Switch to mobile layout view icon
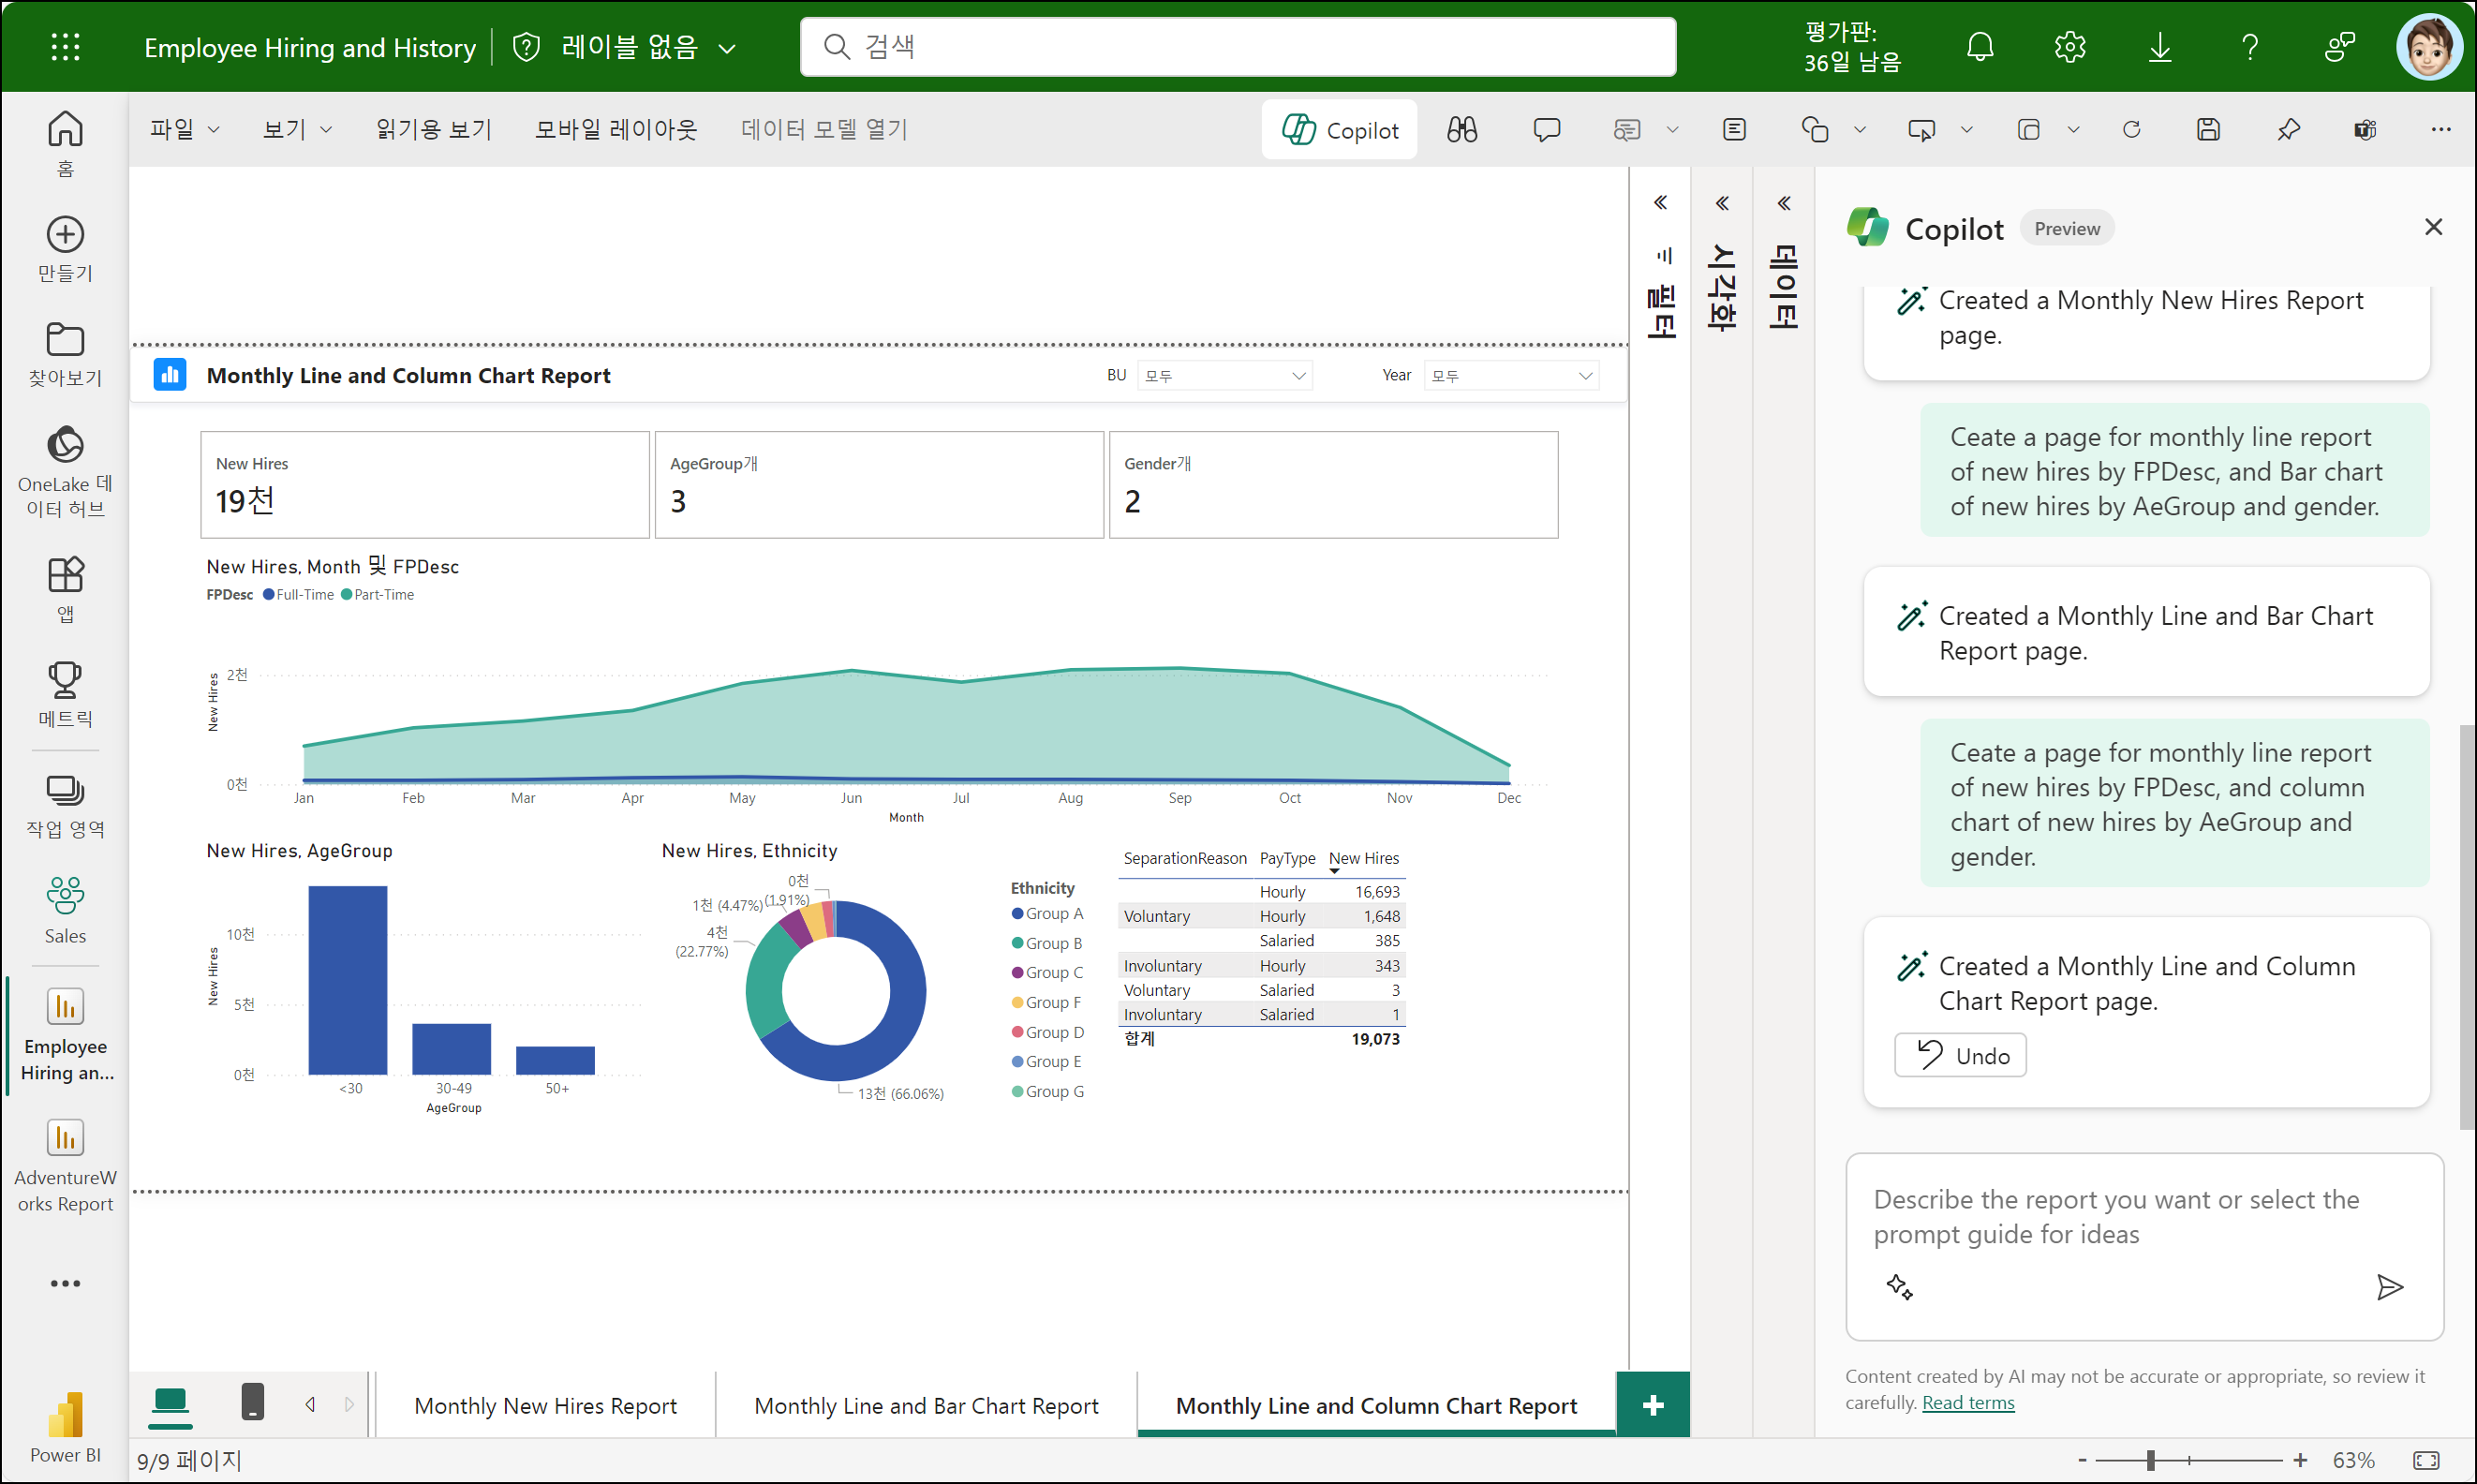This screenshot has width=2477, height=1484. (x=253, y=1402)
